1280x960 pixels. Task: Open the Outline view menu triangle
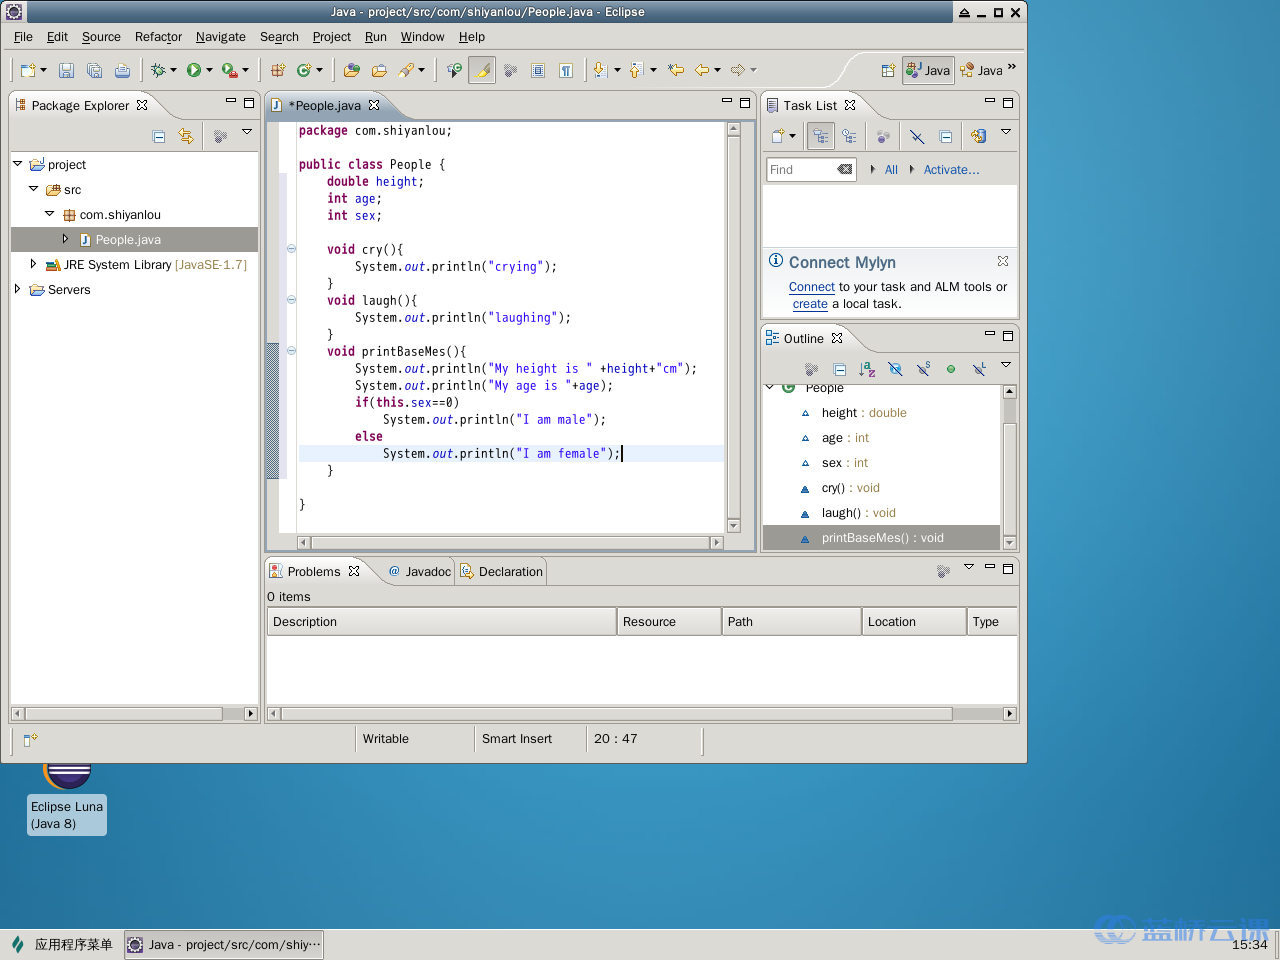pos(1006,365)
